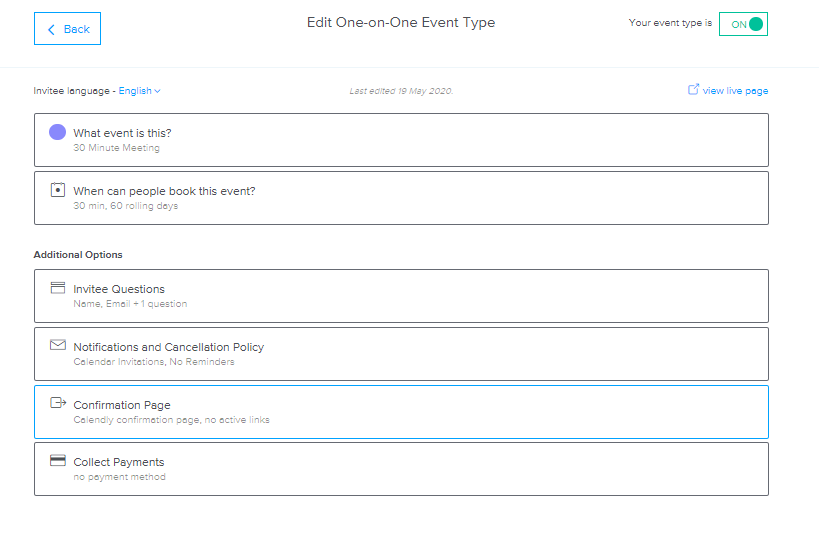820x537 pixels.
Task: Go back using the Back button
Action: (x=67, y=29)
